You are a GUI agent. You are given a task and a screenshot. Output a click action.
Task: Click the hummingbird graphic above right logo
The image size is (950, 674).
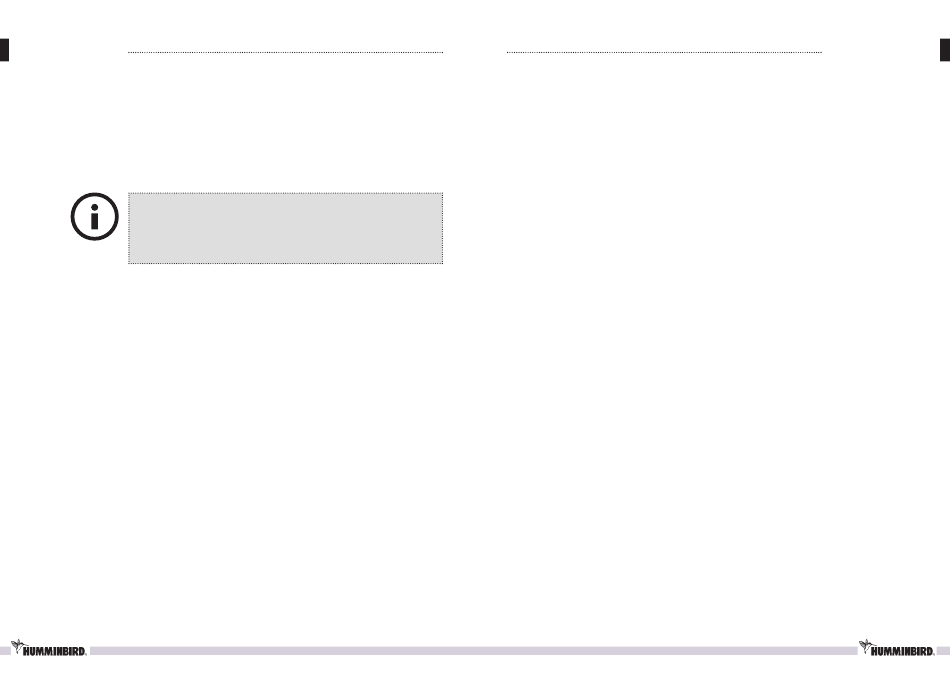(865, 645)
